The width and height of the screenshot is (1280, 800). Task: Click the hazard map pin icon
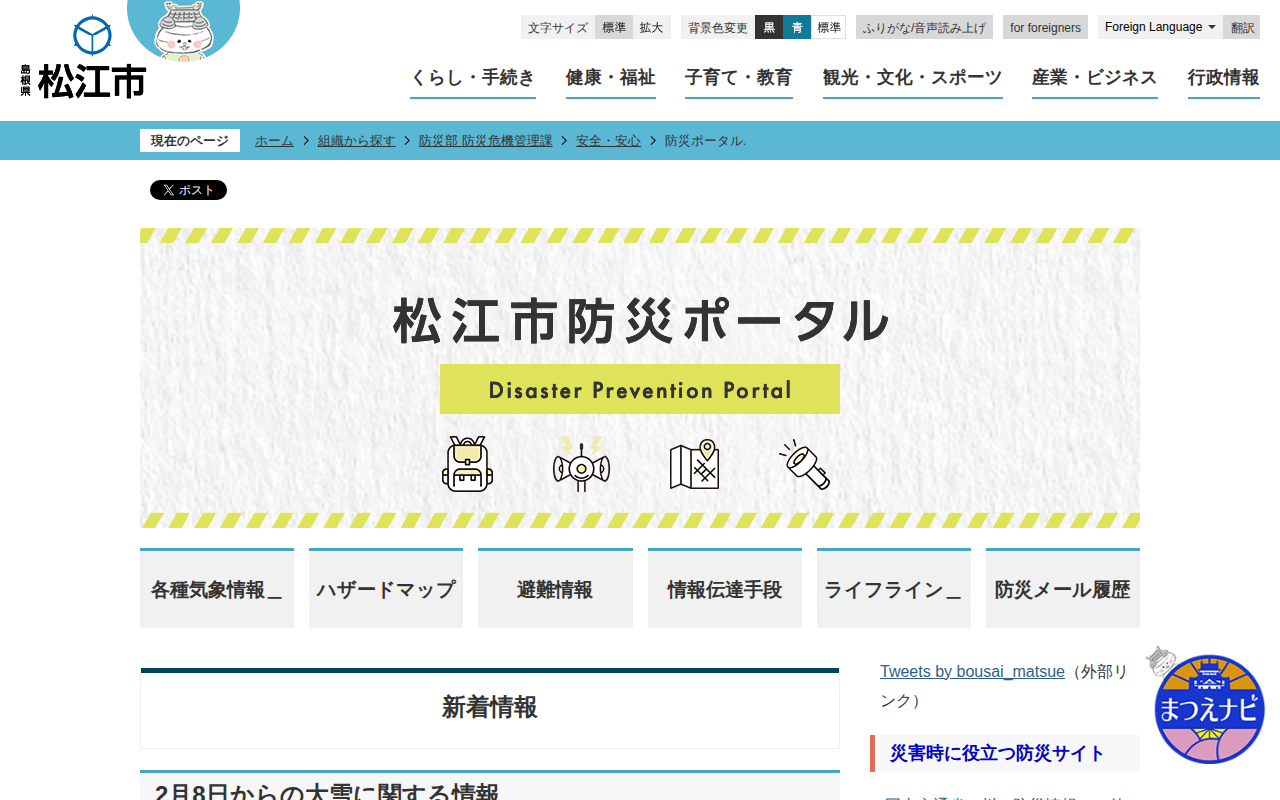pos(695,464)
